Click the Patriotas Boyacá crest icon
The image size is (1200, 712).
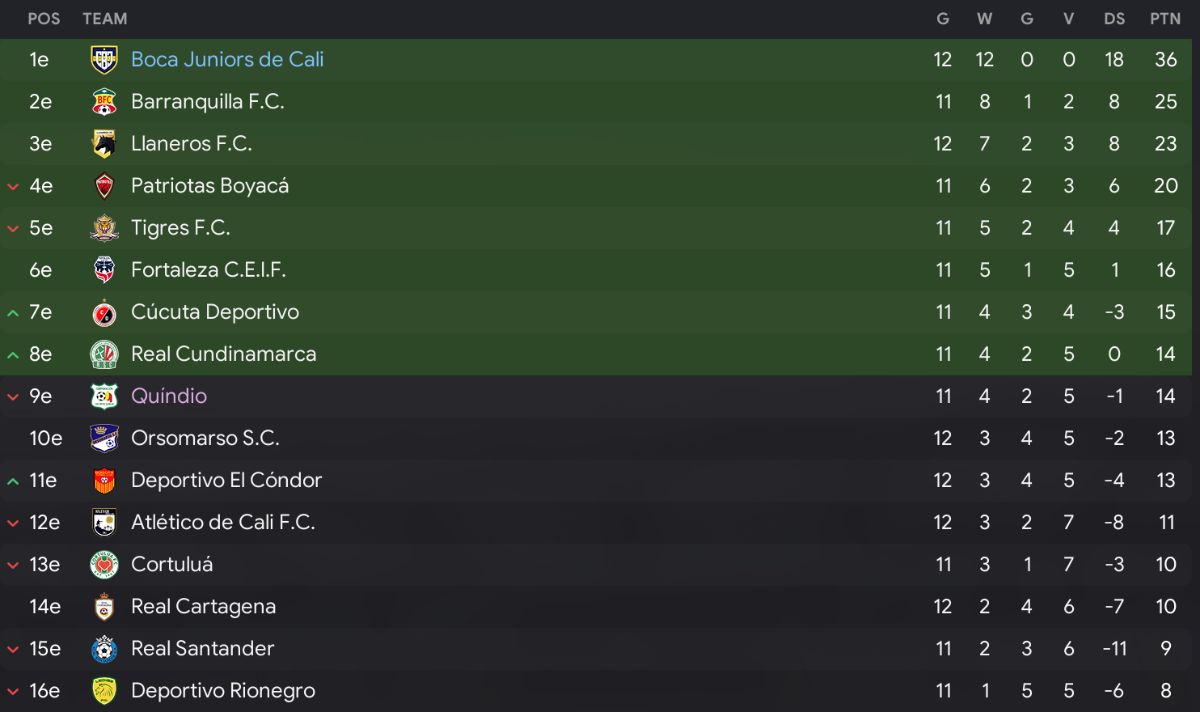click(x=104, y=186)
